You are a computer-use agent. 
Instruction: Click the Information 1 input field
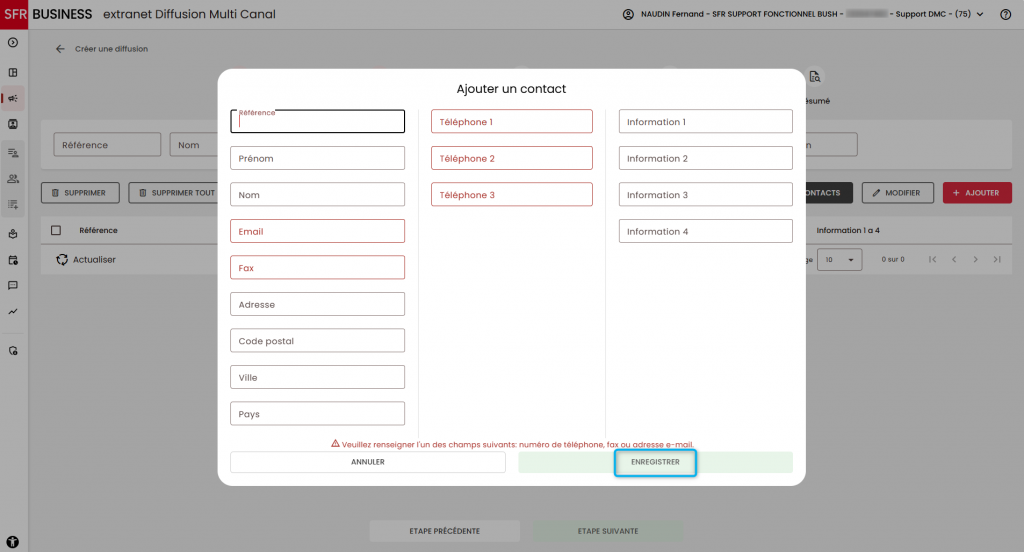pyautogui.click(x=705, y=122)
